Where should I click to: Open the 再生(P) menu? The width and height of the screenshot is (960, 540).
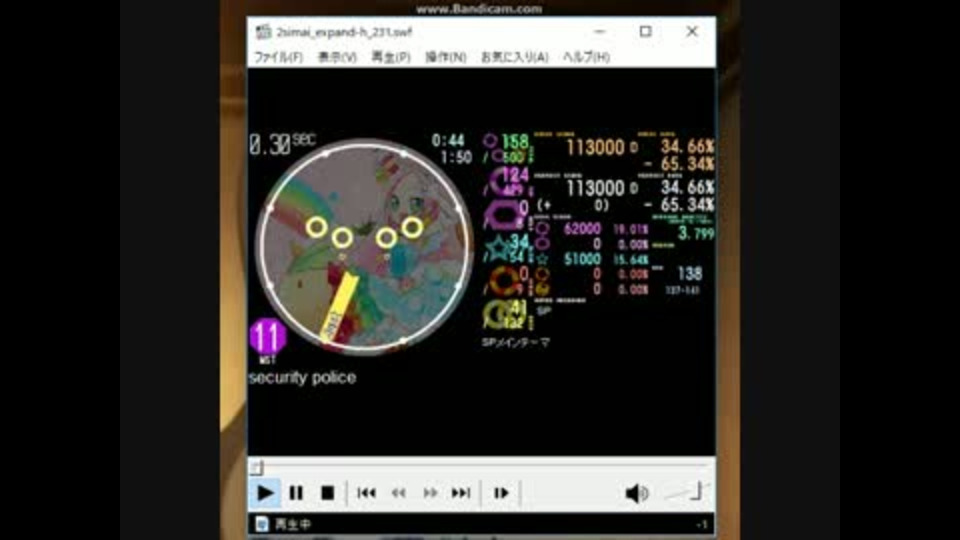(x=391, y=57)
